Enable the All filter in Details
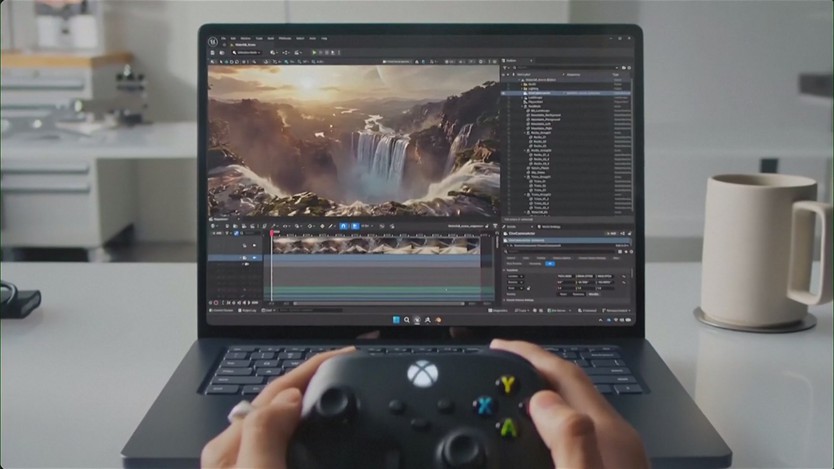Viewport: 834px width, 469px height. point(549,264)
